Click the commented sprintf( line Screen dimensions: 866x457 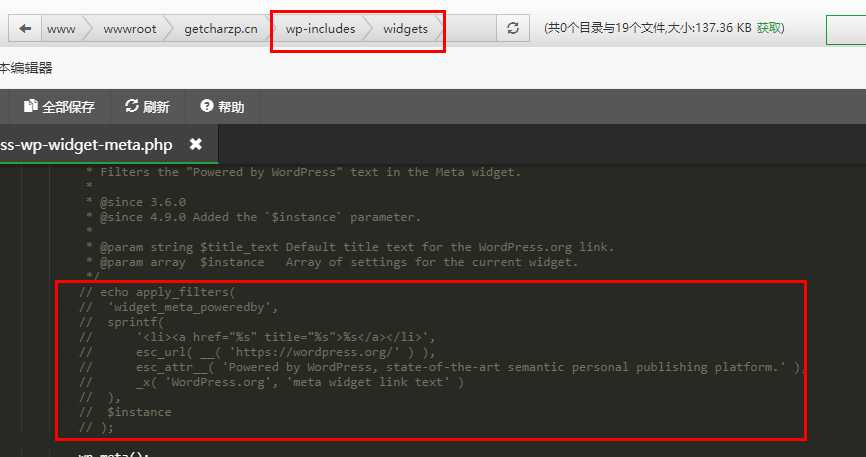pos(122,322)
